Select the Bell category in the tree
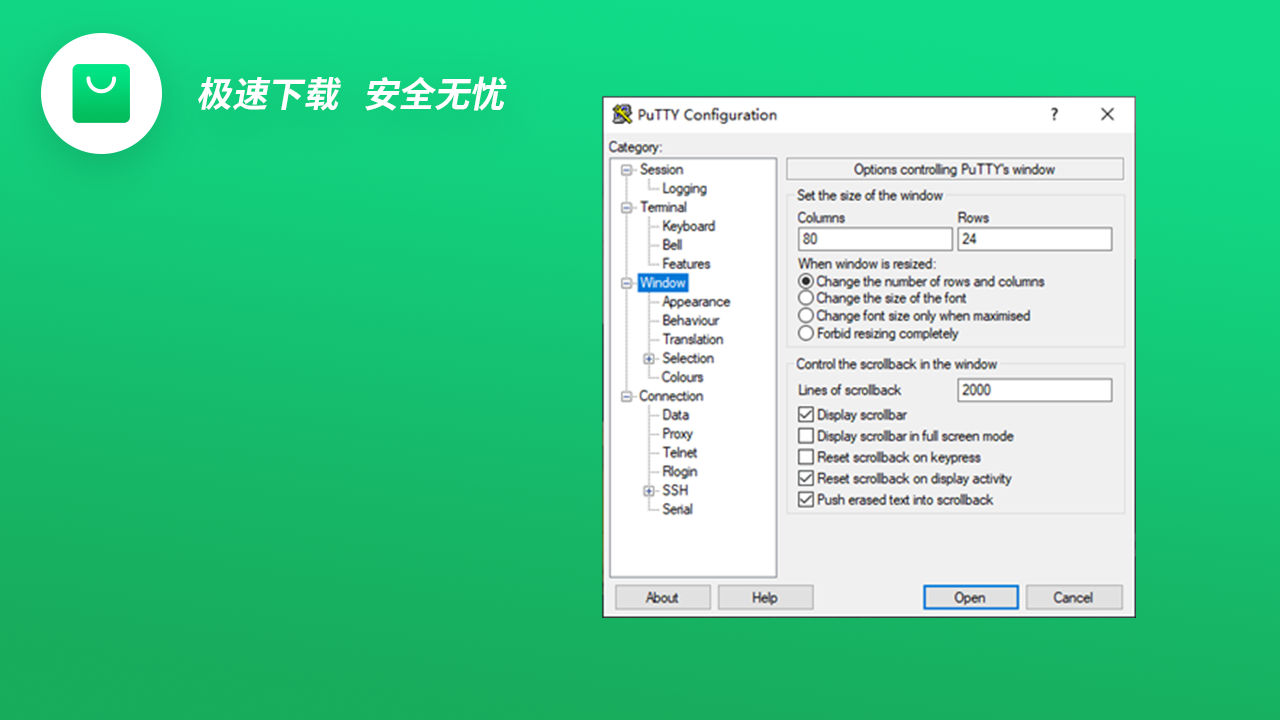This screenshot has width=1280, height=720. click(x=671, y=244)
